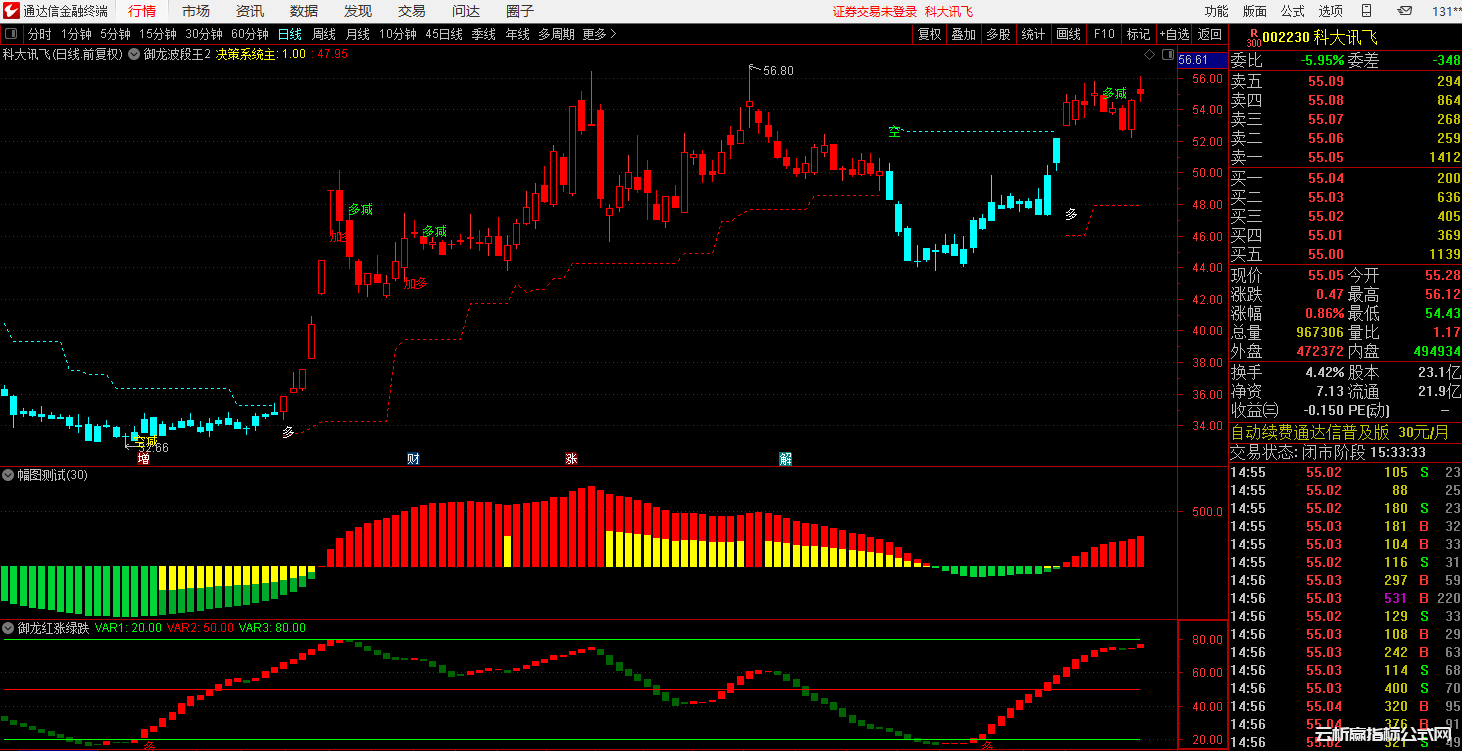The height and width of the screenshot is (751, 1462).
Task: Open the 公式 menu
Action: point(1293,11)
